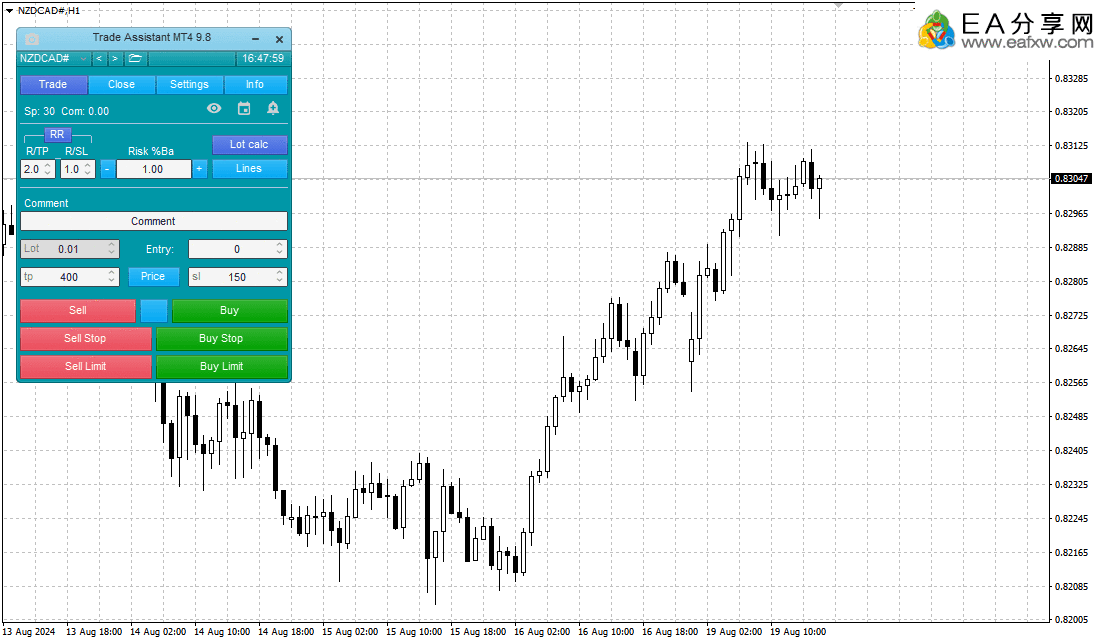Click the Buy Limit button
1095x643 pixels.
[x=221, y=367]
